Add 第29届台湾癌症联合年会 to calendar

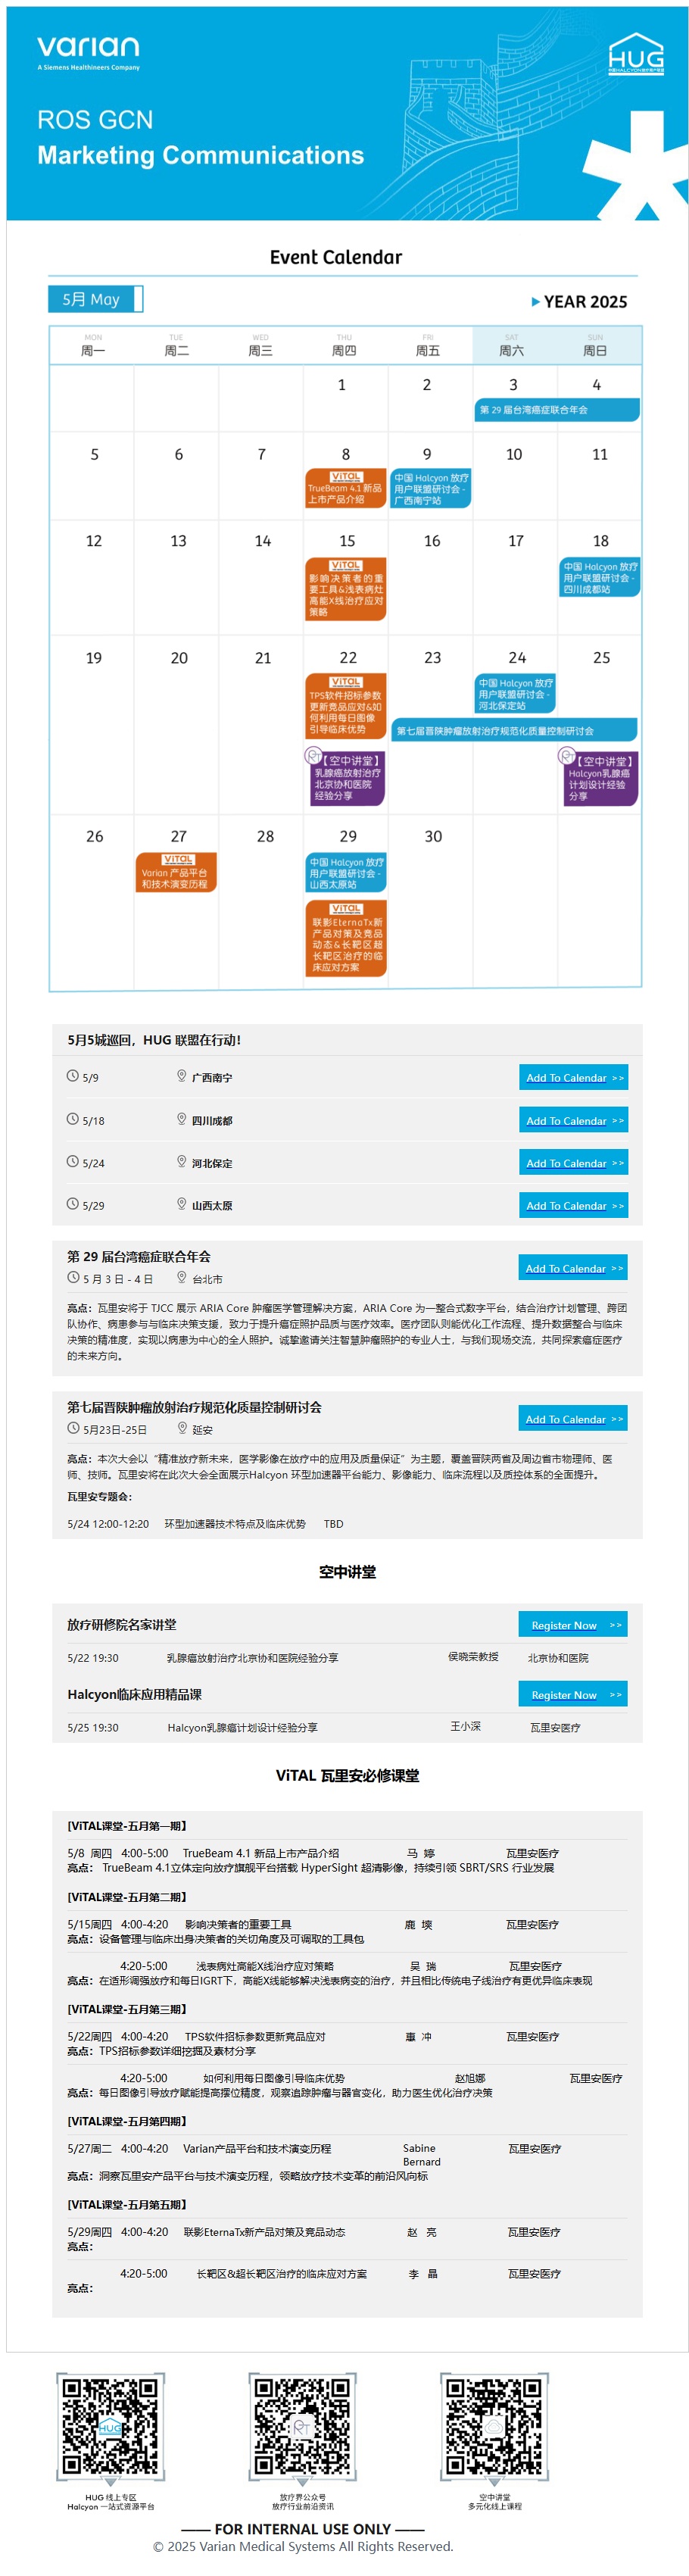pos(573,1268)
